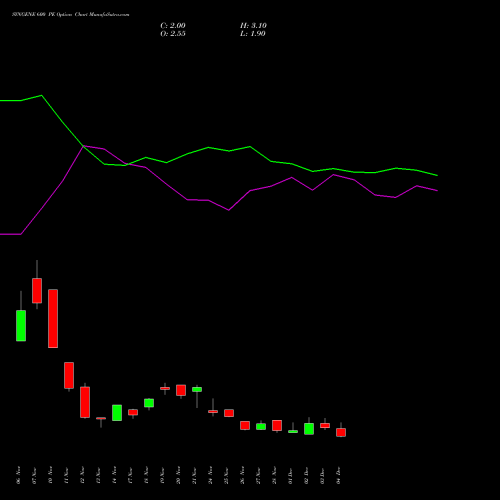
Task: Select the high value H: 3.10
Action: tap(253, 26)
